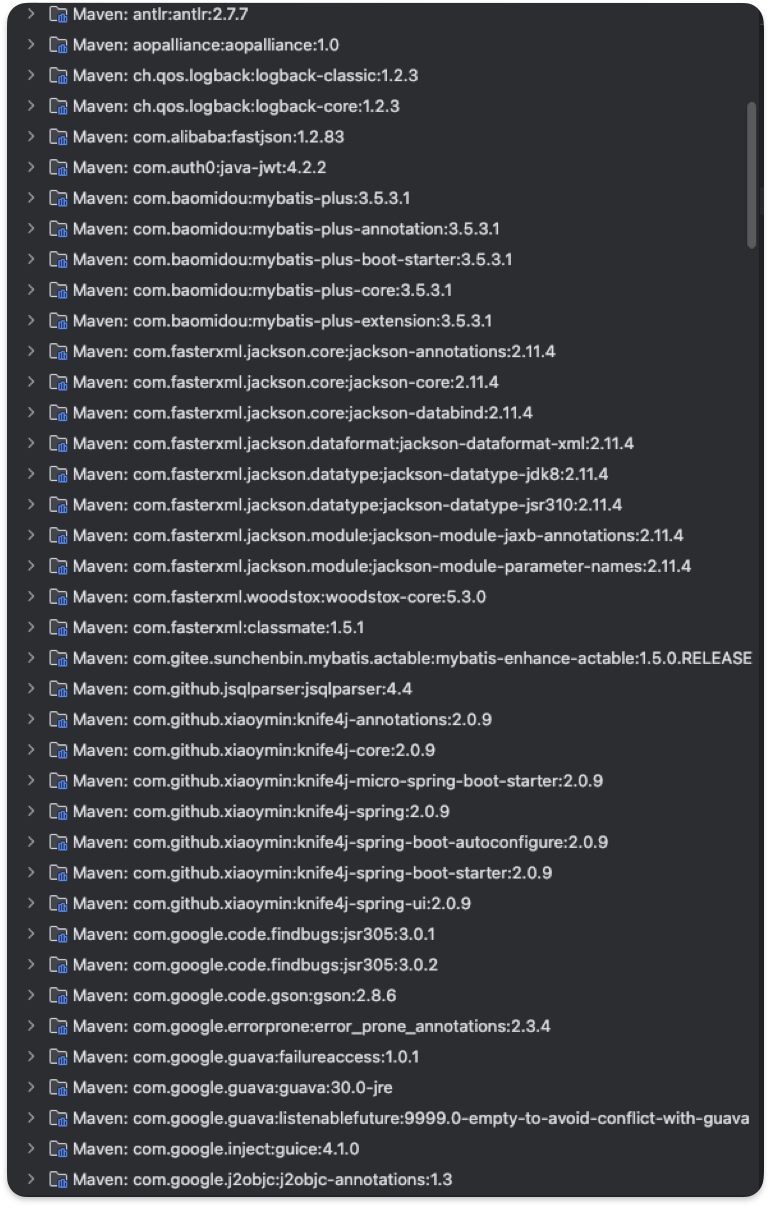This screenshot has height=1208, width=770.
Task: Select the knife4j-spring-ui:2.0.9 row text
Action: [272, 903]
